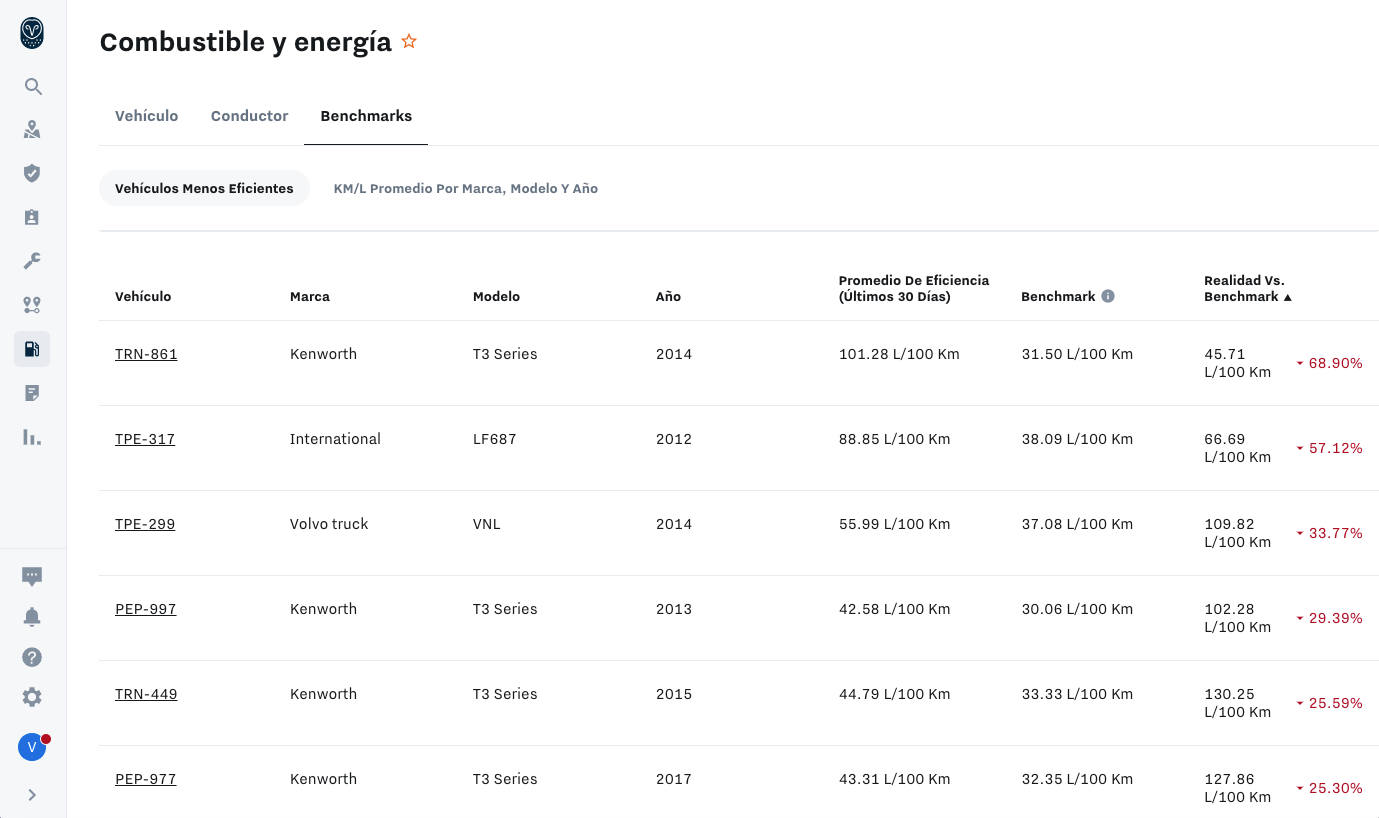Image resolution: width=1379 pixels, height=818 pixels.
Task: Click the Combustible y energía page title
Action: [x=246, y=41]
